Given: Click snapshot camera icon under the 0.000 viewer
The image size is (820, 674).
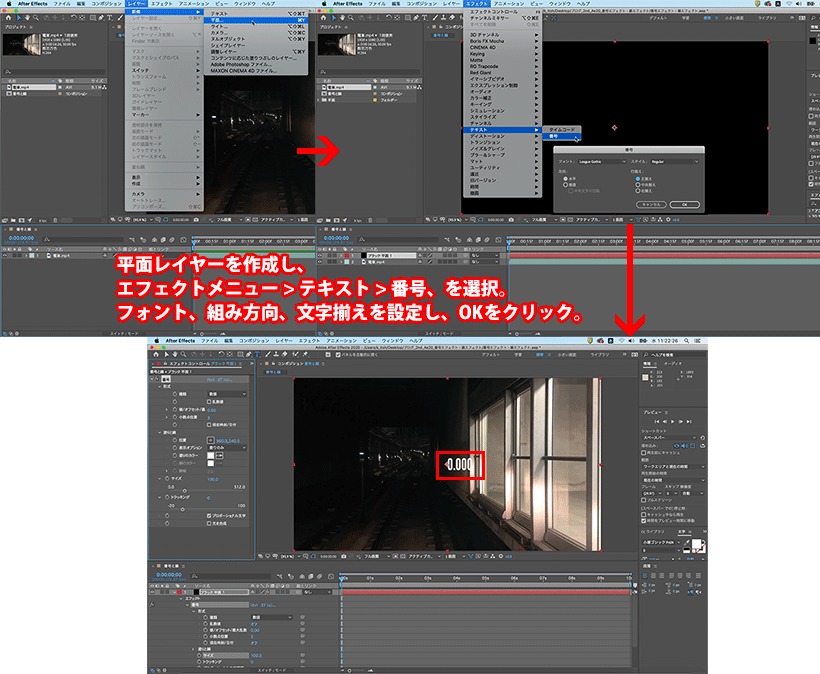Looking at the screenshot, I should [x=344, y=556].
